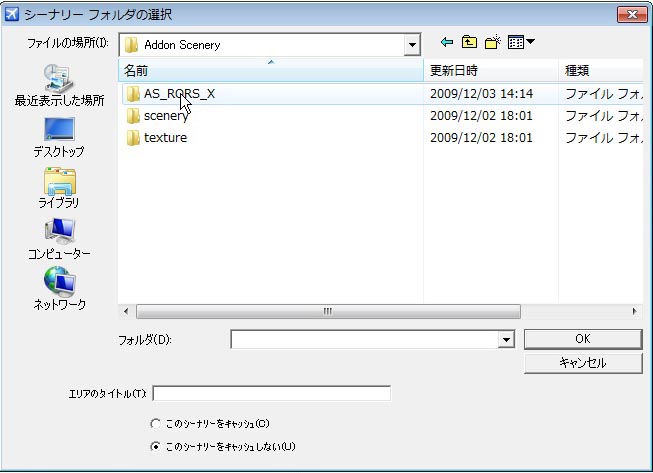653x473 pixels.
Task: Click the horizontal scrollbar thumb
Action: click(x=328, y=311)
